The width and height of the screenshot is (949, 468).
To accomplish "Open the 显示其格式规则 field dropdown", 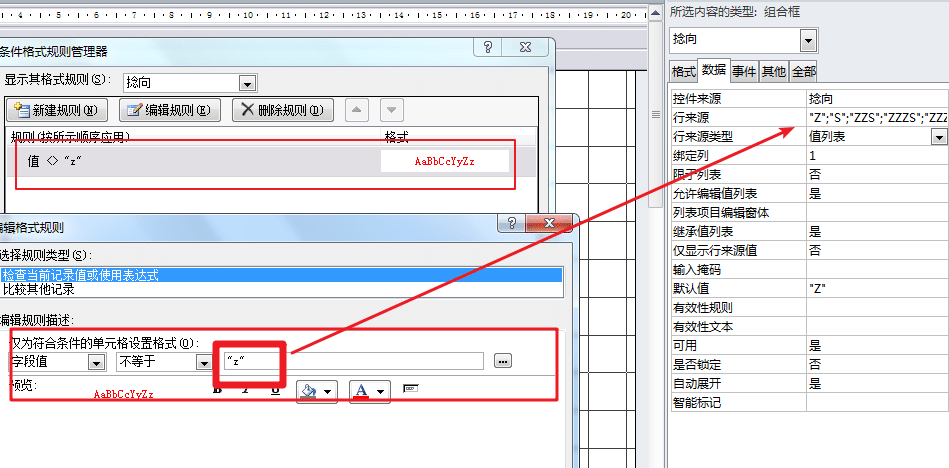I will coord(247,83).
